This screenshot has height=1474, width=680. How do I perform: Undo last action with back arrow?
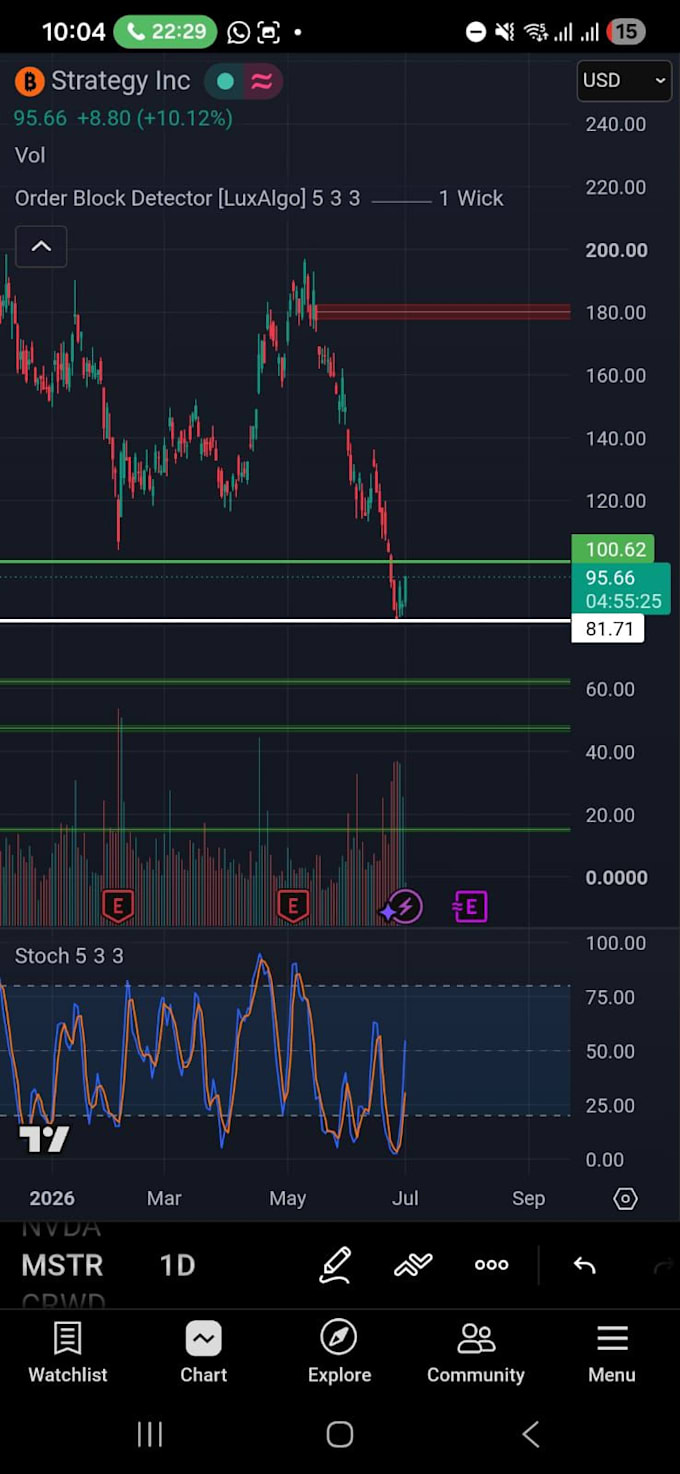coord(585,1266)
